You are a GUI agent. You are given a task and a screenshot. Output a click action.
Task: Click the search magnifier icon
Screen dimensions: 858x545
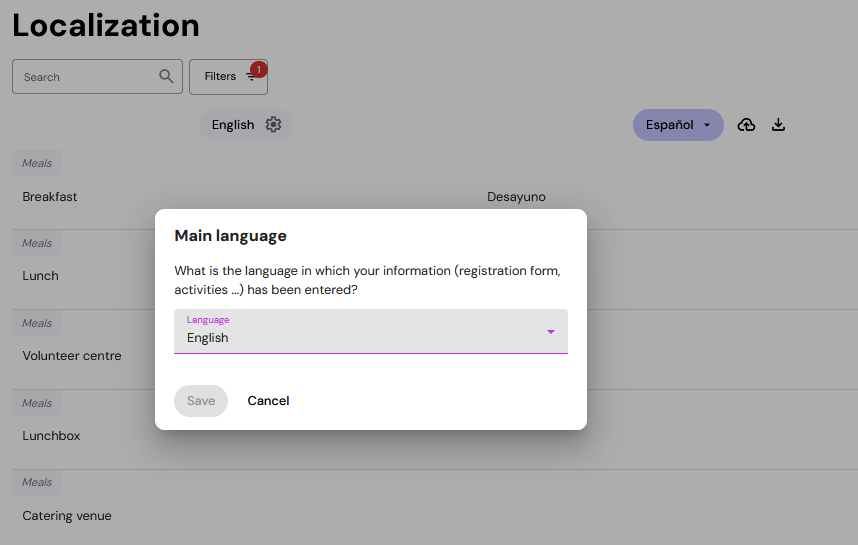click(166, 76)
